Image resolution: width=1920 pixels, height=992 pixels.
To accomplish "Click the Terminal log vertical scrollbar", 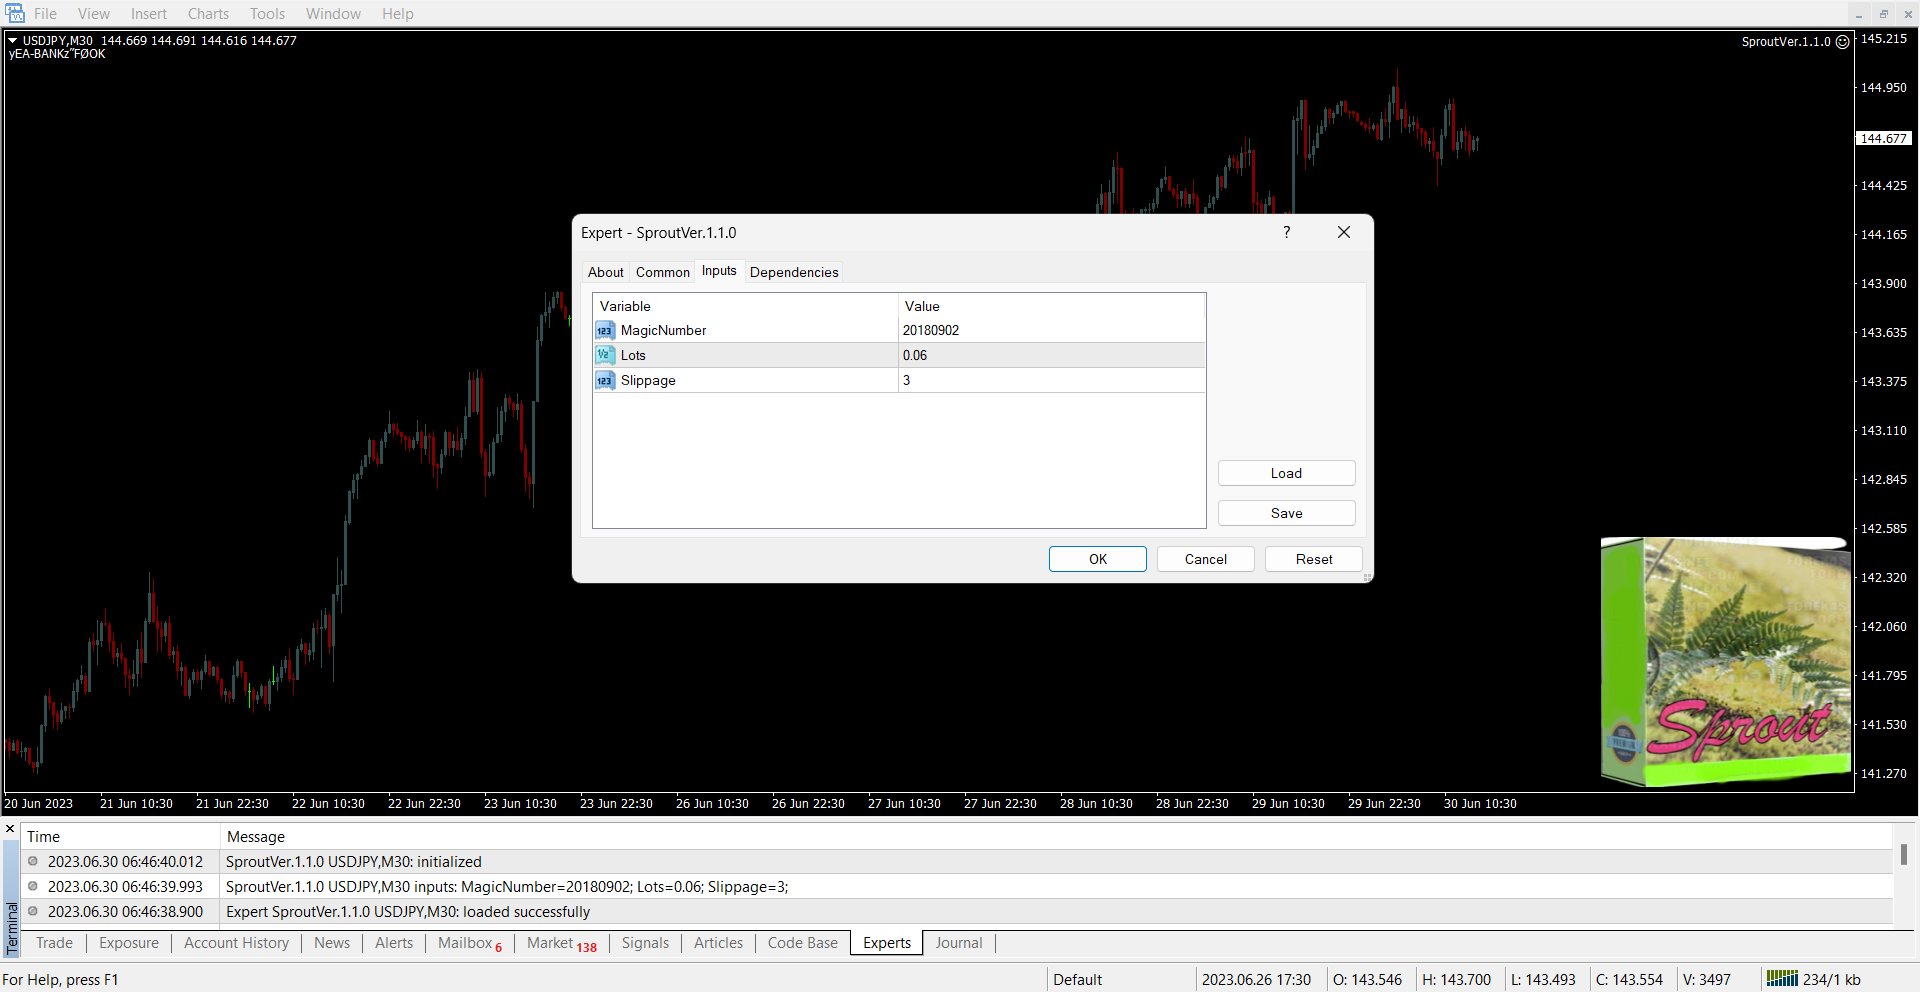I will (x=1903, y=855).
